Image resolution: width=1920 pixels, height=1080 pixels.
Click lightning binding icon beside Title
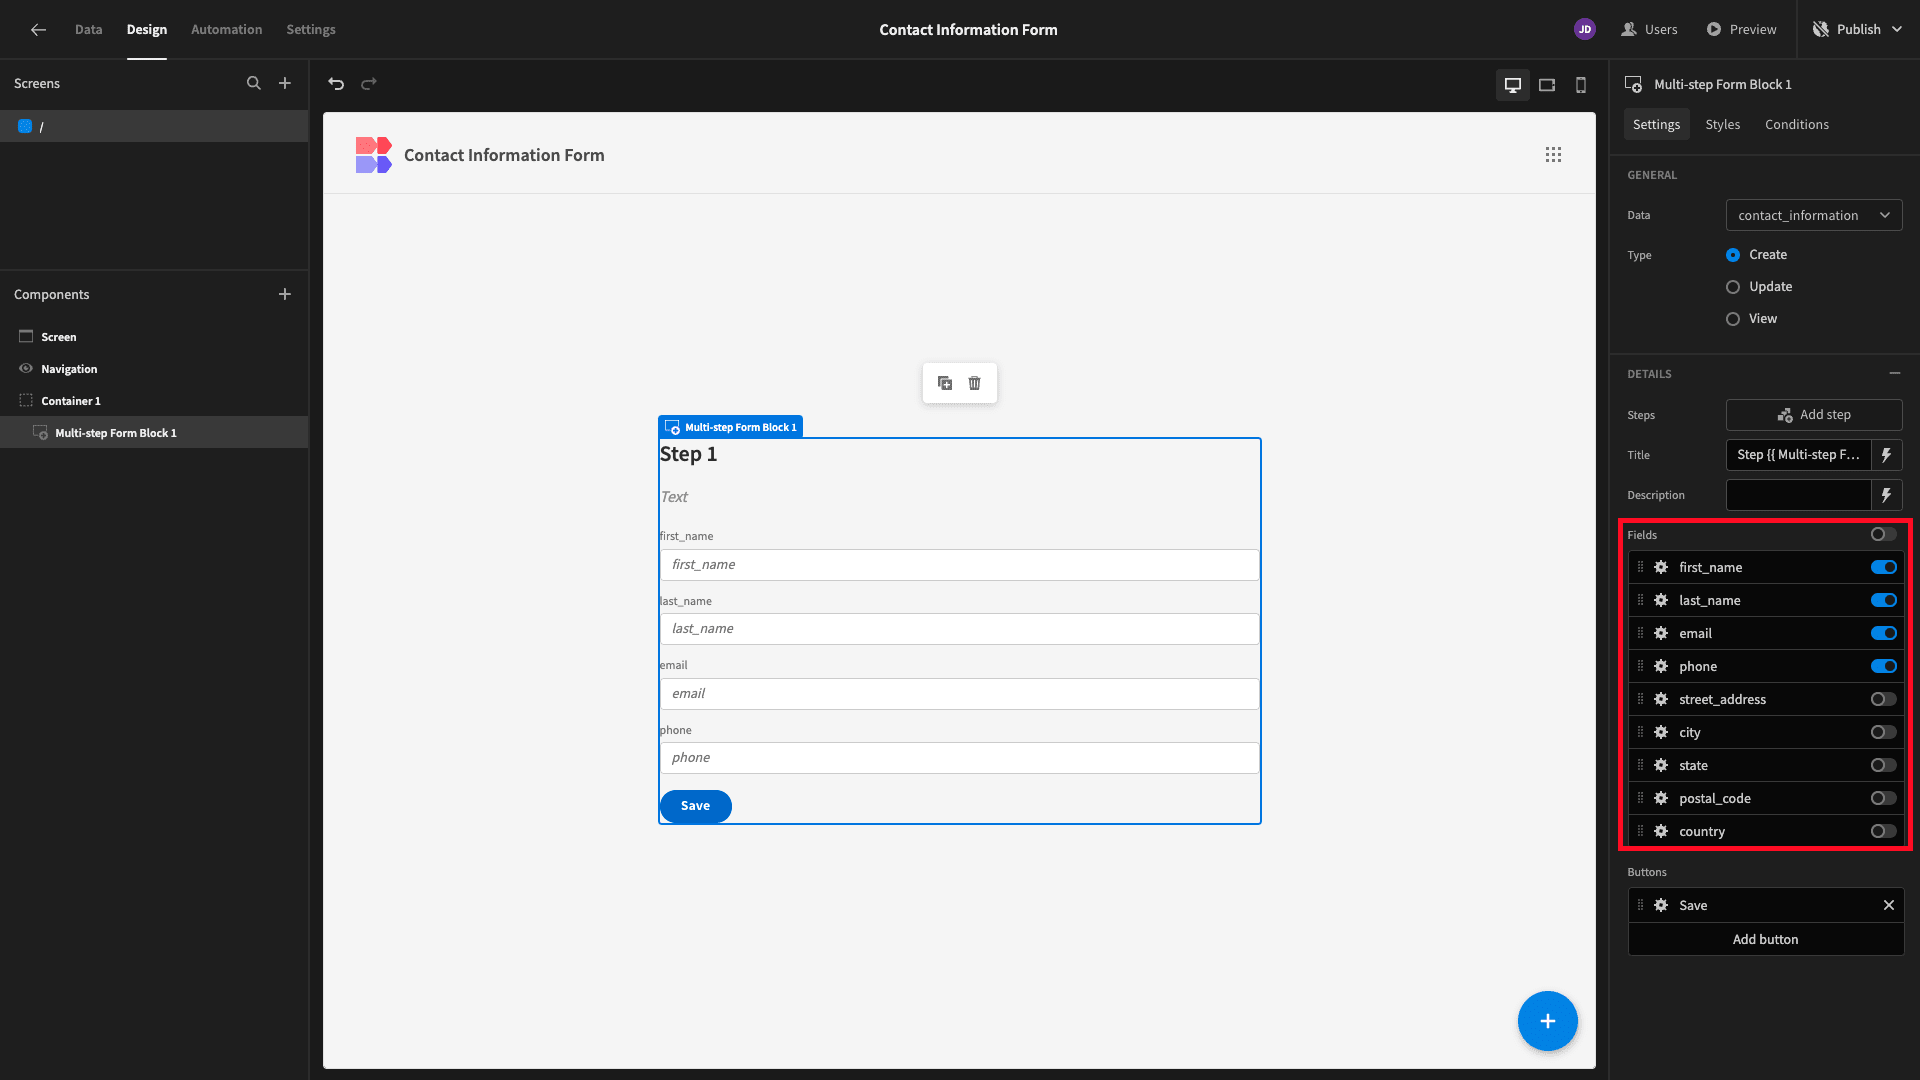(1887, 455)
